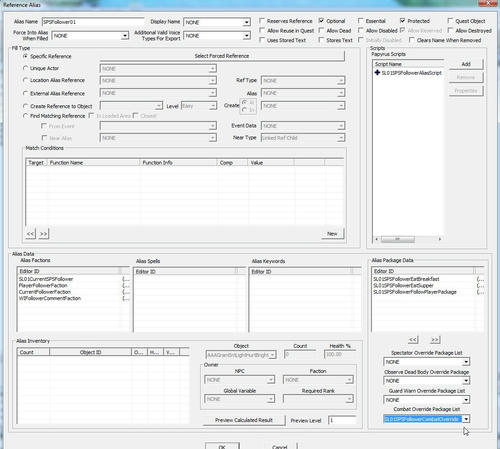Viewport: 500px width, 449px height.
Task: Click Add button for Papyrus Scripts
Action: pyautogui.click(x=466, y=64)
